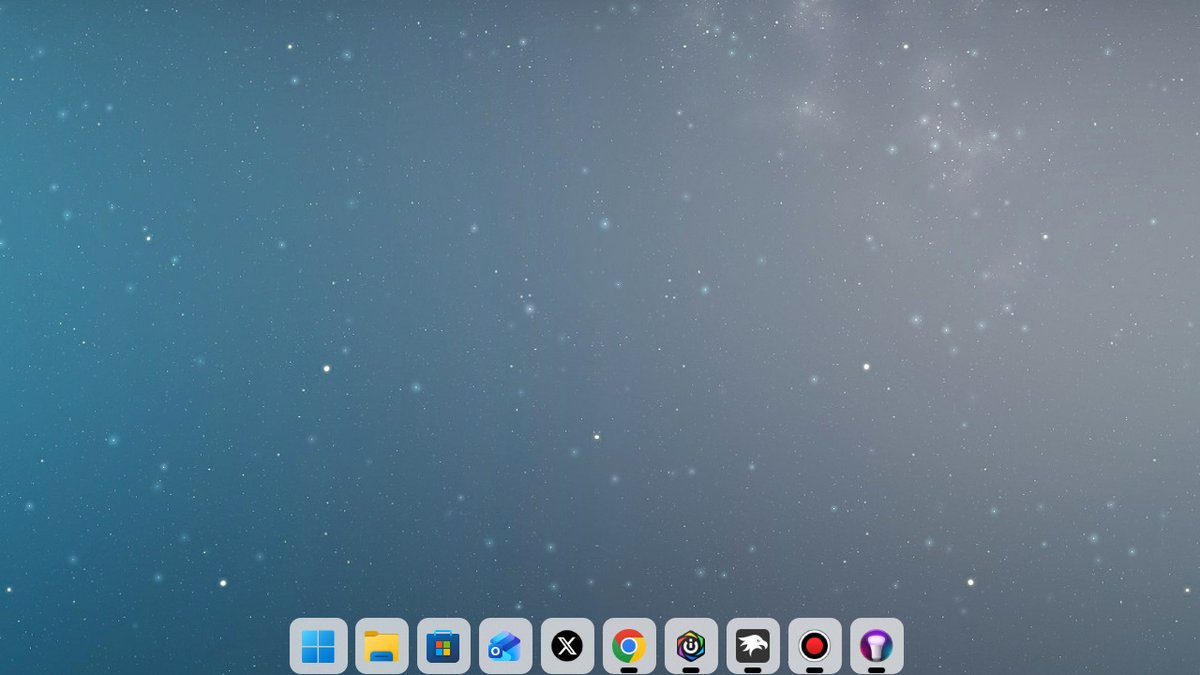The image size is (1200, 675).
Task: Open the Outlook mail app
Action: tap(505, 646)
